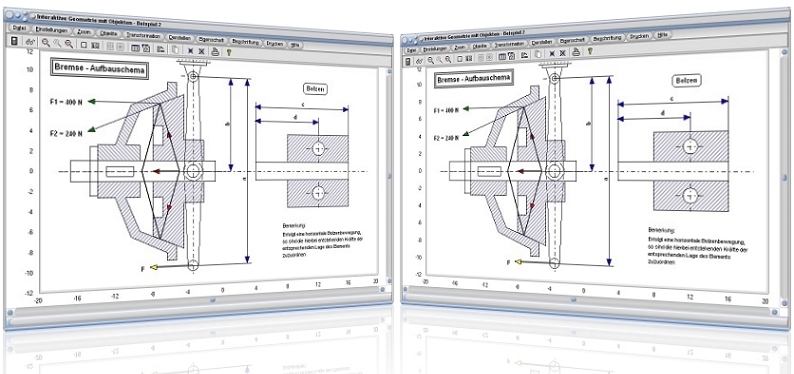This screenshot has width=794, height=374.
Task: Open the Transformation menu in the right window
Action: (x=509, y=44)
